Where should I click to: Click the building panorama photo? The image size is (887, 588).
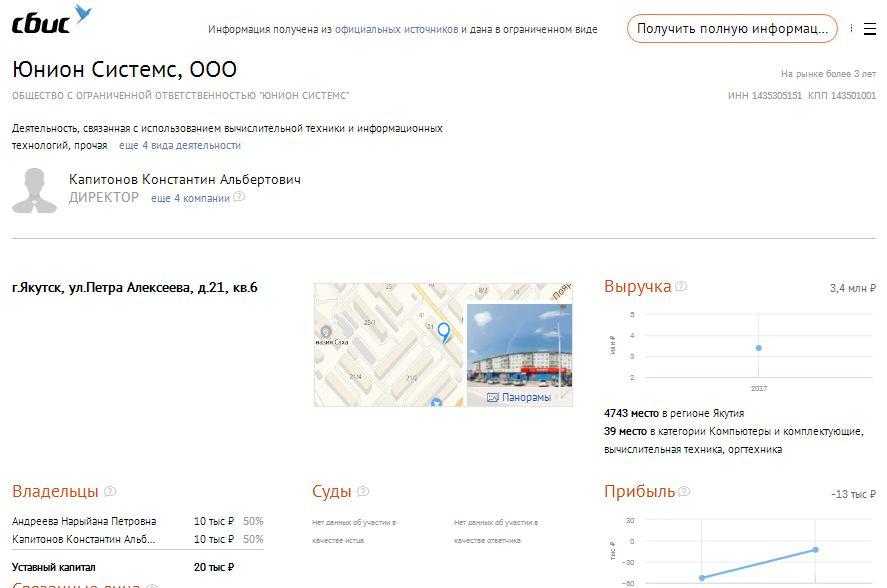pyautogui.click(x=519, y=345)
